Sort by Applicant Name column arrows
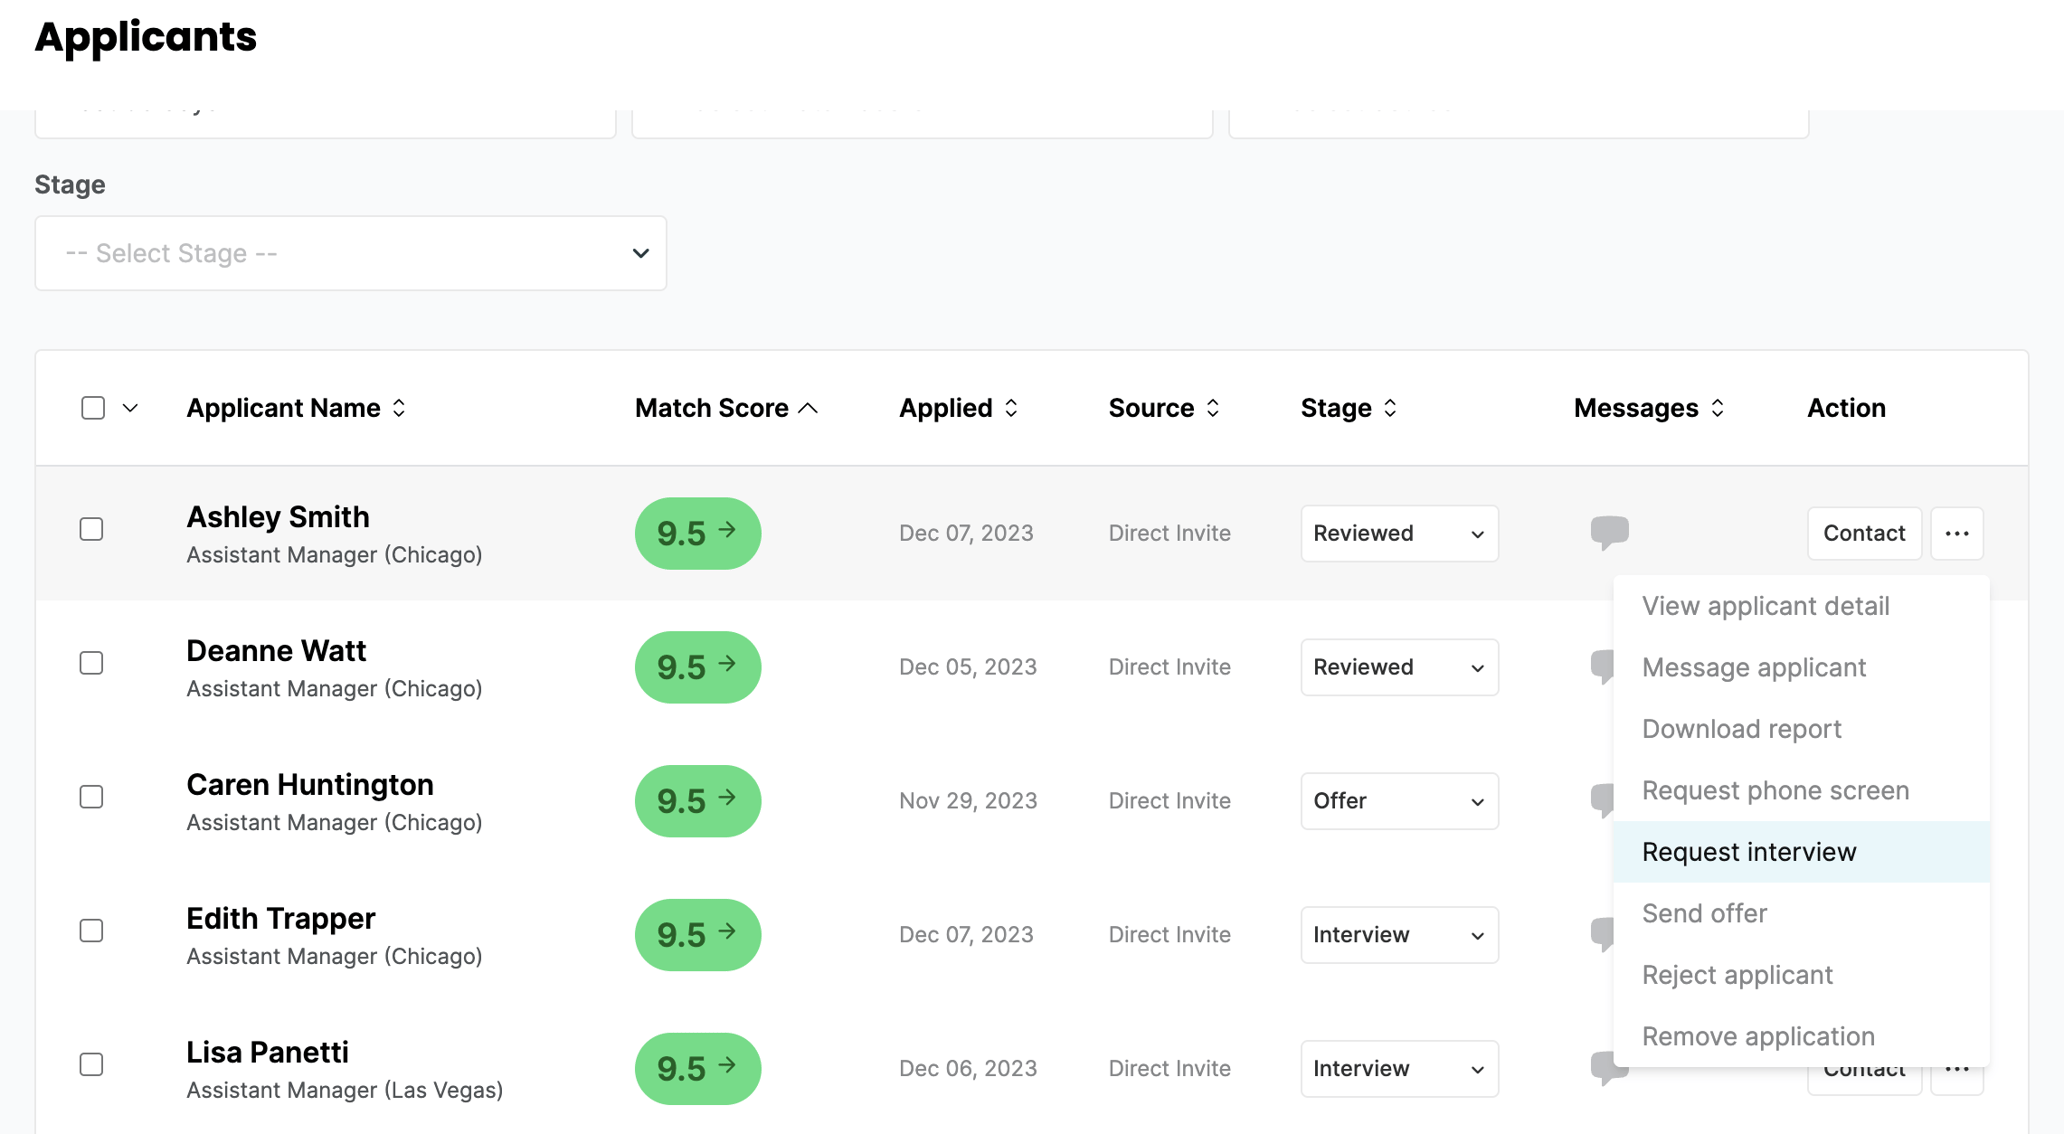Viewport: 2064px width, 1134px height. point(399,408)
